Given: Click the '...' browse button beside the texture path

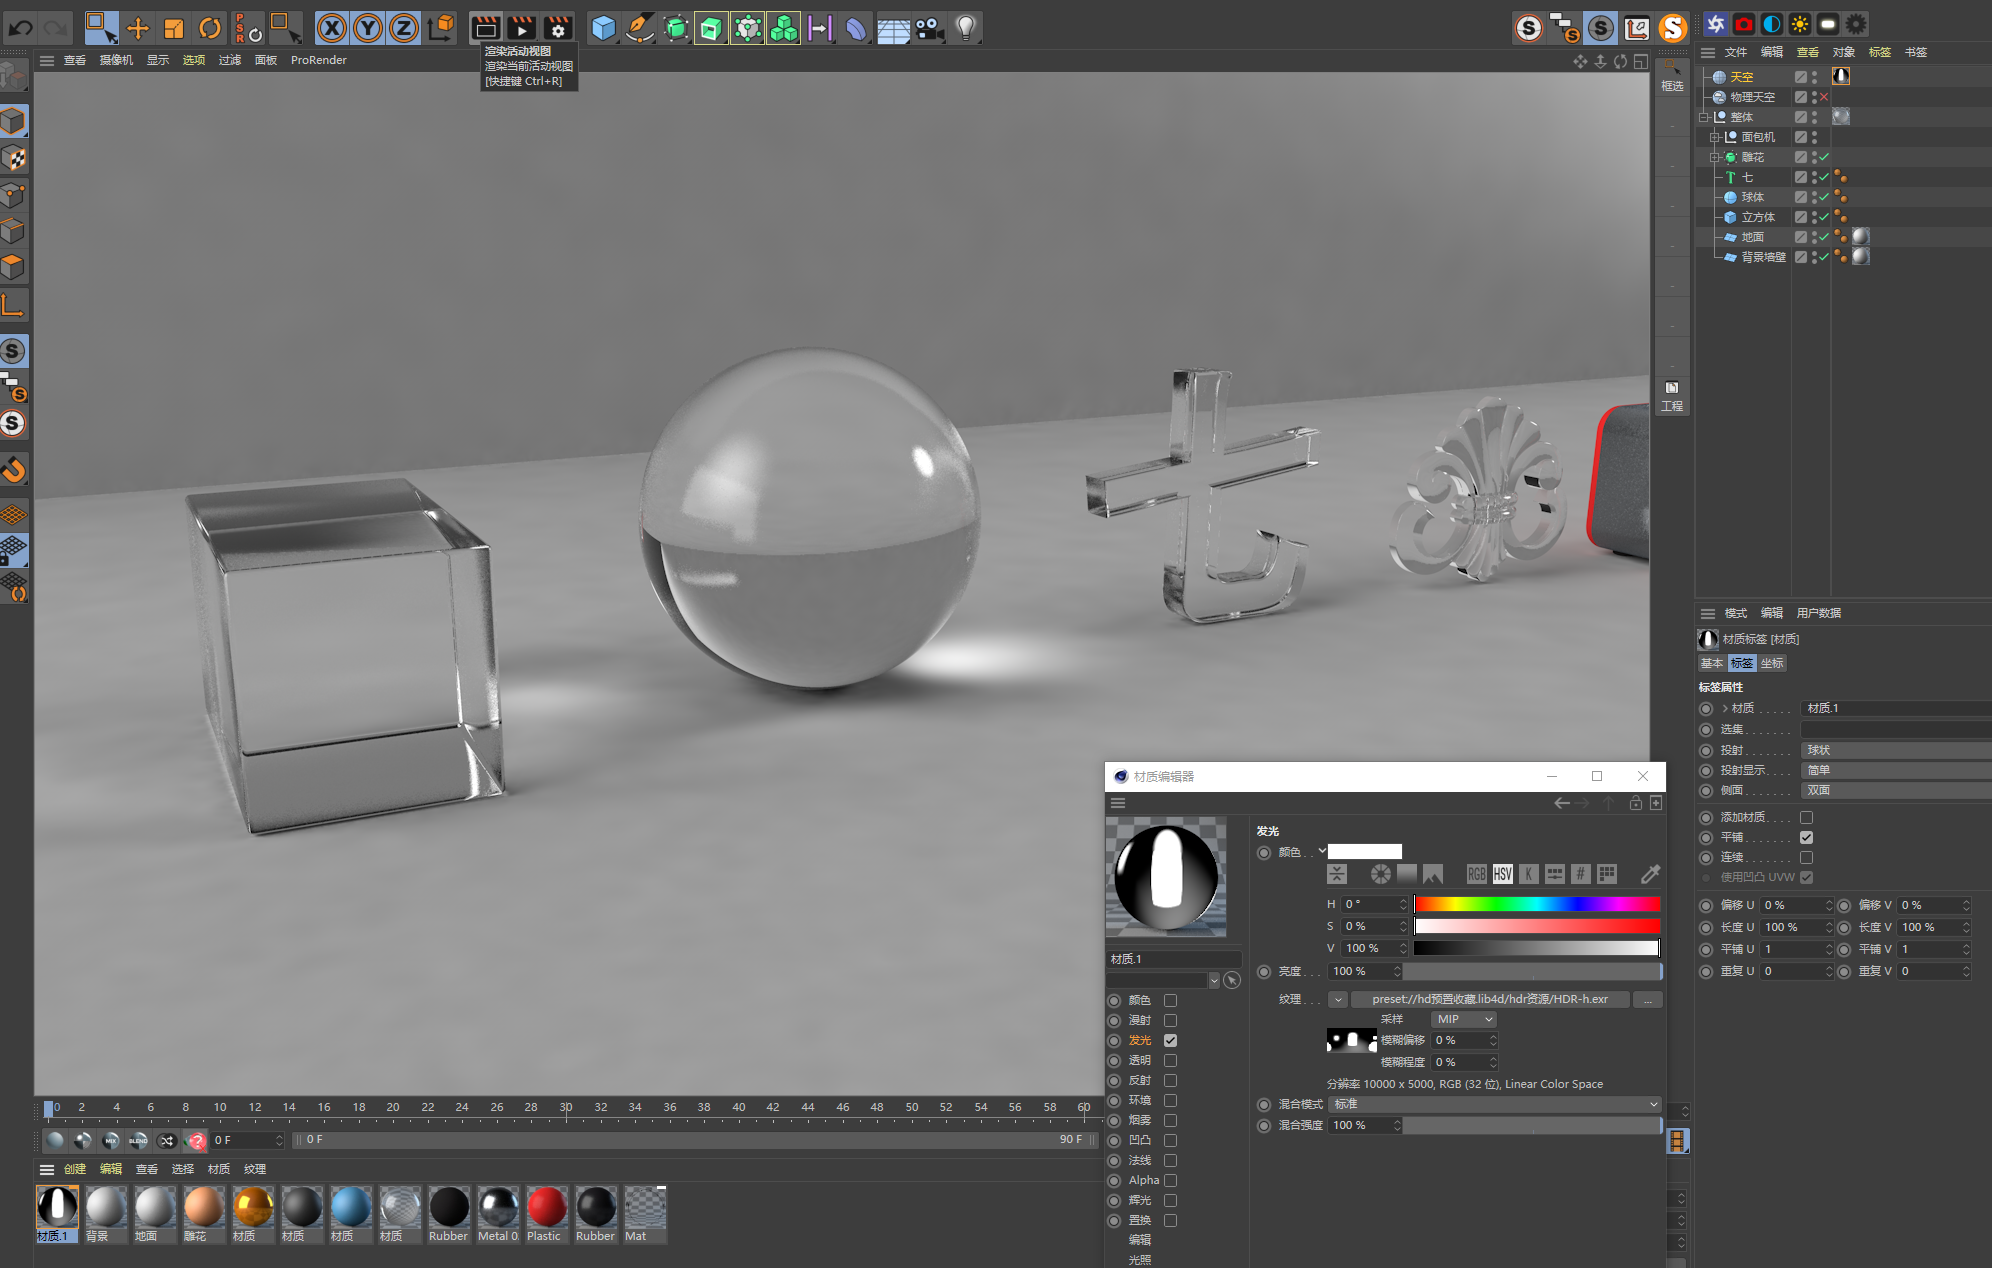Looking at the screenshot, I should [x=1647, y=999].
